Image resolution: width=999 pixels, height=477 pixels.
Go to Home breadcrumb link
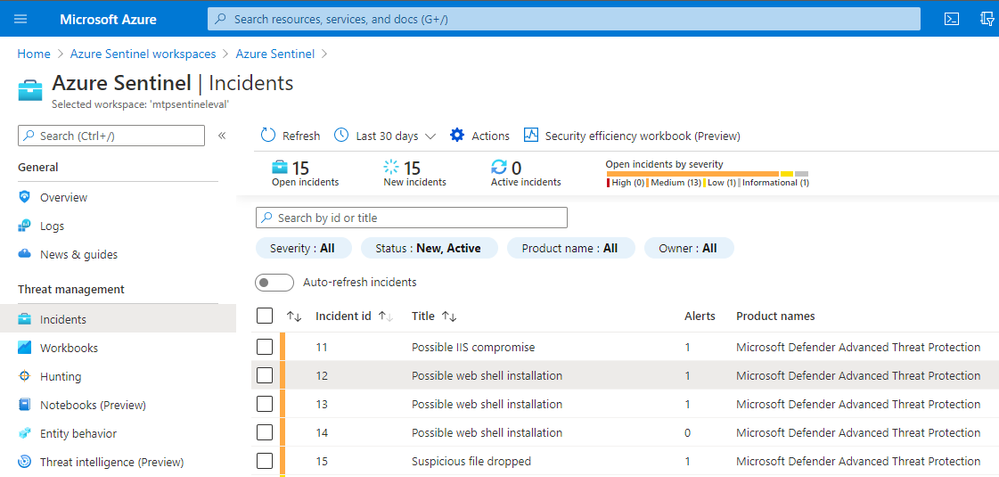point(34,54)
